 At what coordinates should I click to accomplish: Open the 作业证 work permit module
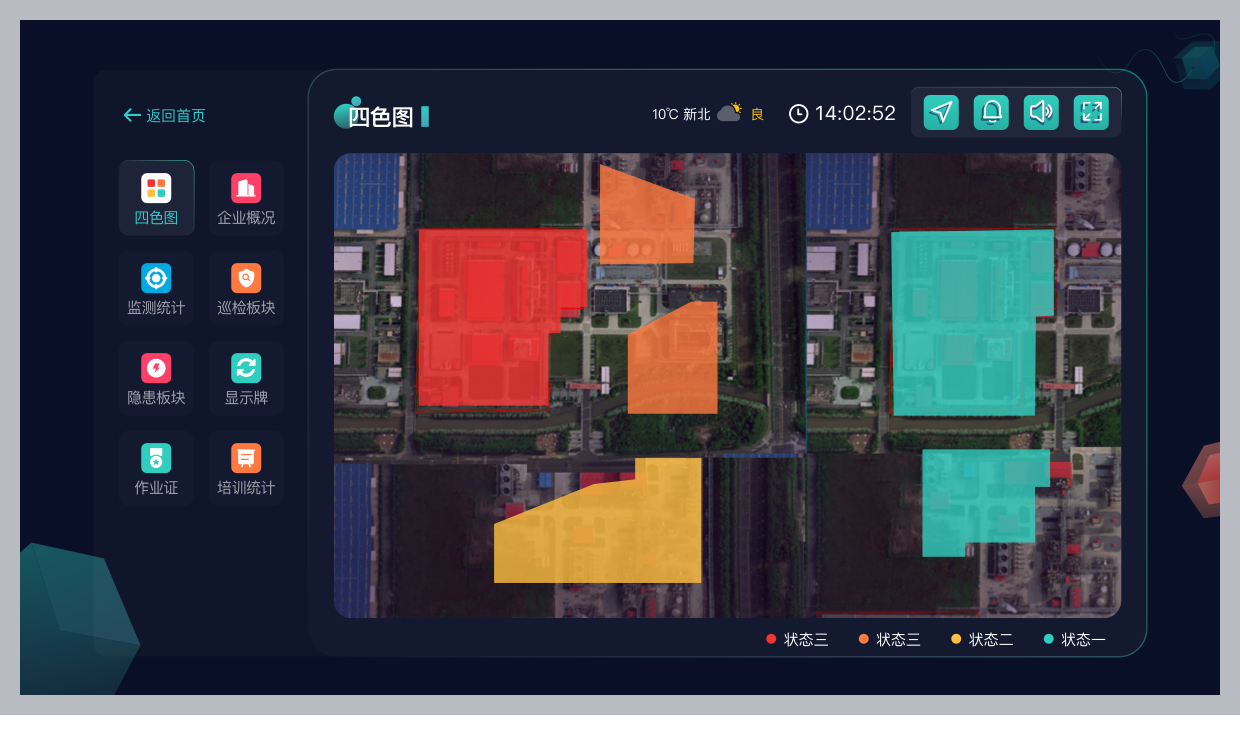click(x=156, y=468)
